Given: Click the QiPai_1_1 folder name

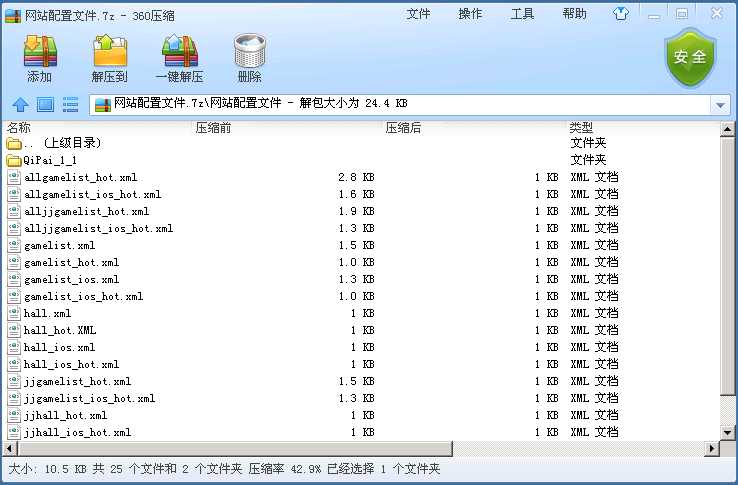Looking at the screenshot, I should tap(50, 160).
